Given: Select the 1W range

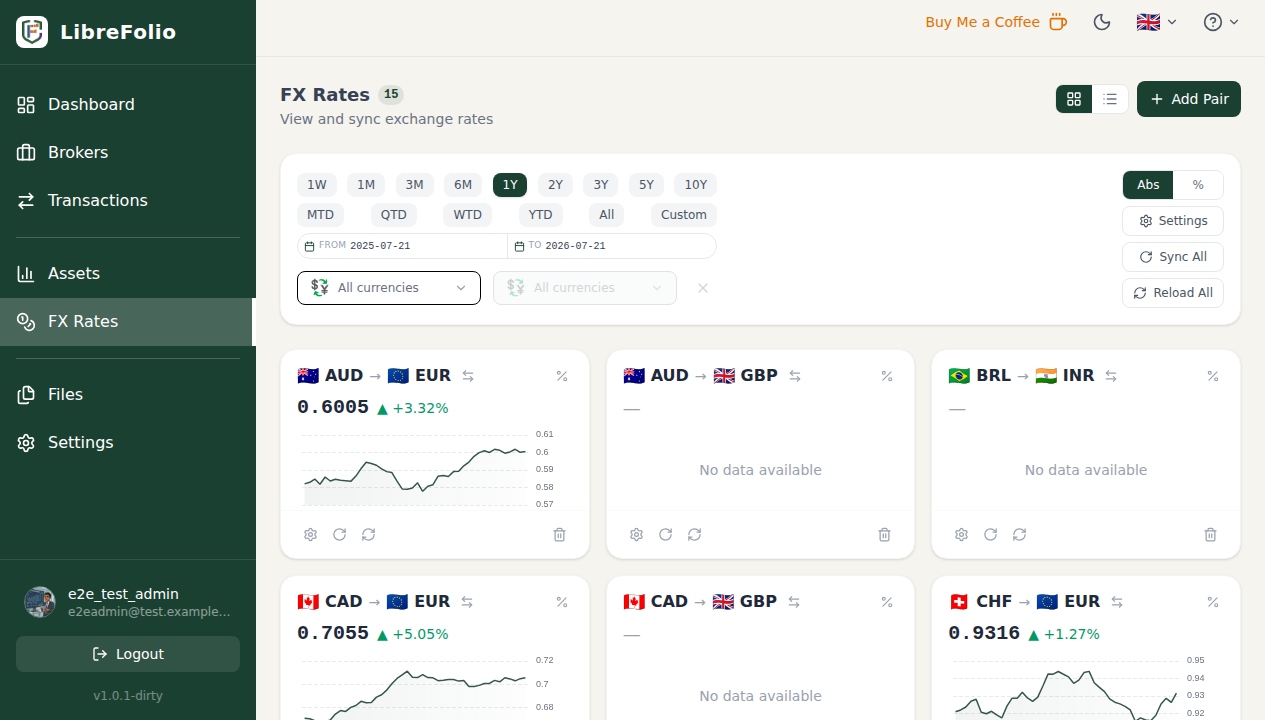Looking at the screenshot, I should (x=316, y=185).
